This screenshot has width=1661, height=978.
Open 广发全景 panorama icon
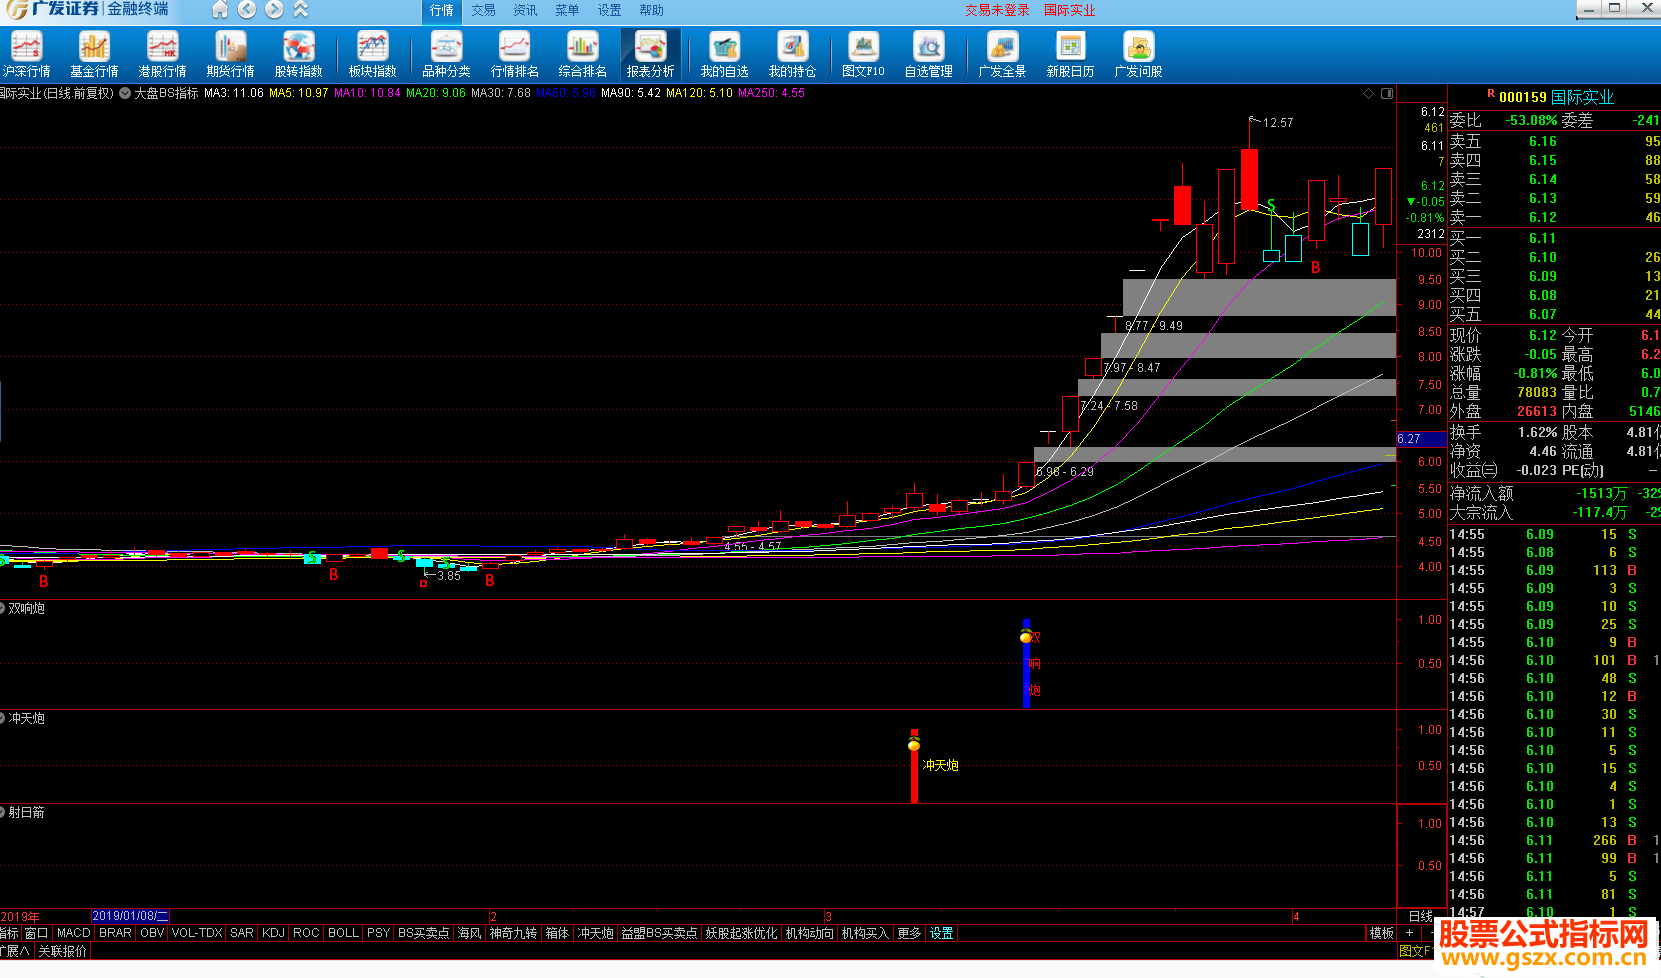(1002, 55)
